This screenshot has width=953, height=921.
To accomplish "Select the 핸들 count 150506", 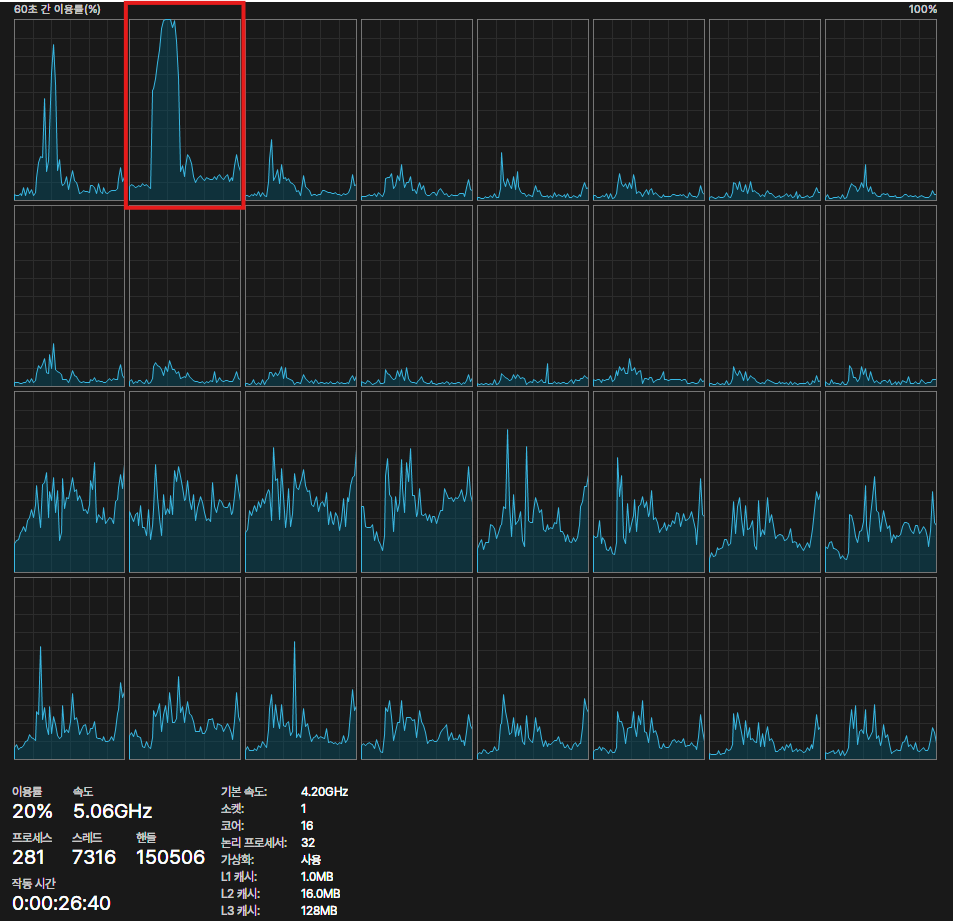I will (x=170, y=857).
